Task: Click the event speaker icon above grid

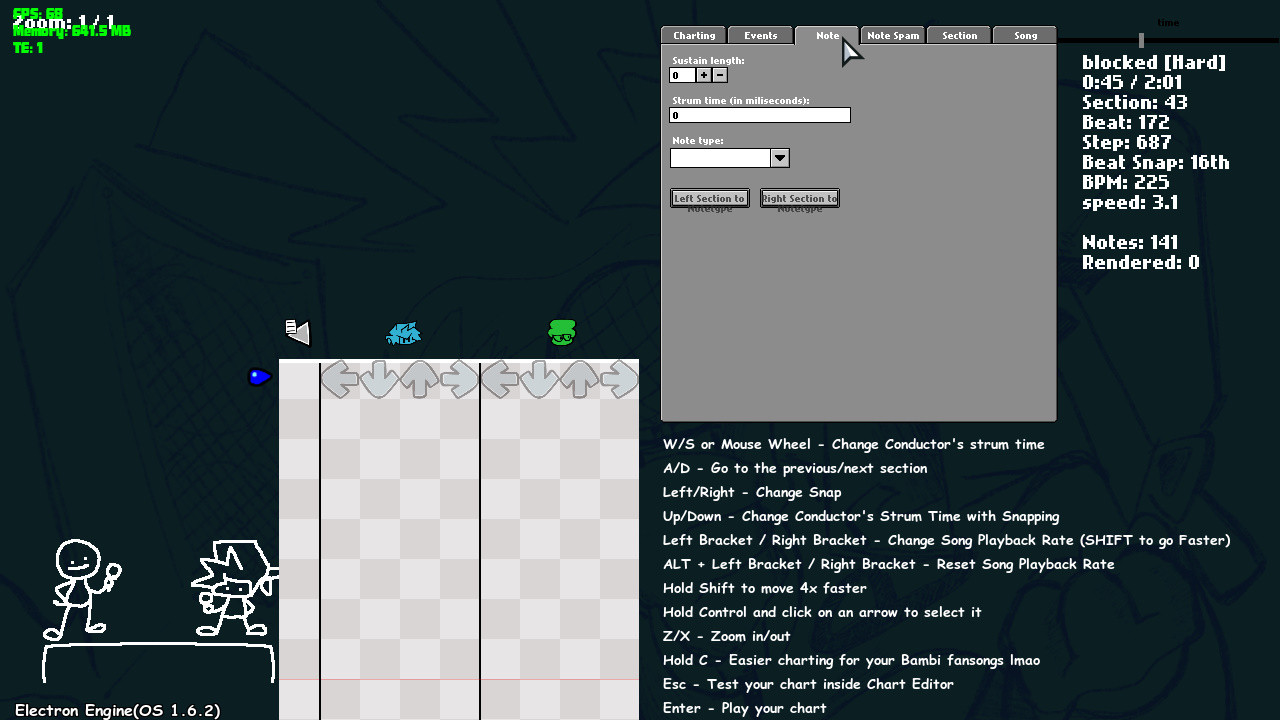Action: [298, 332]
